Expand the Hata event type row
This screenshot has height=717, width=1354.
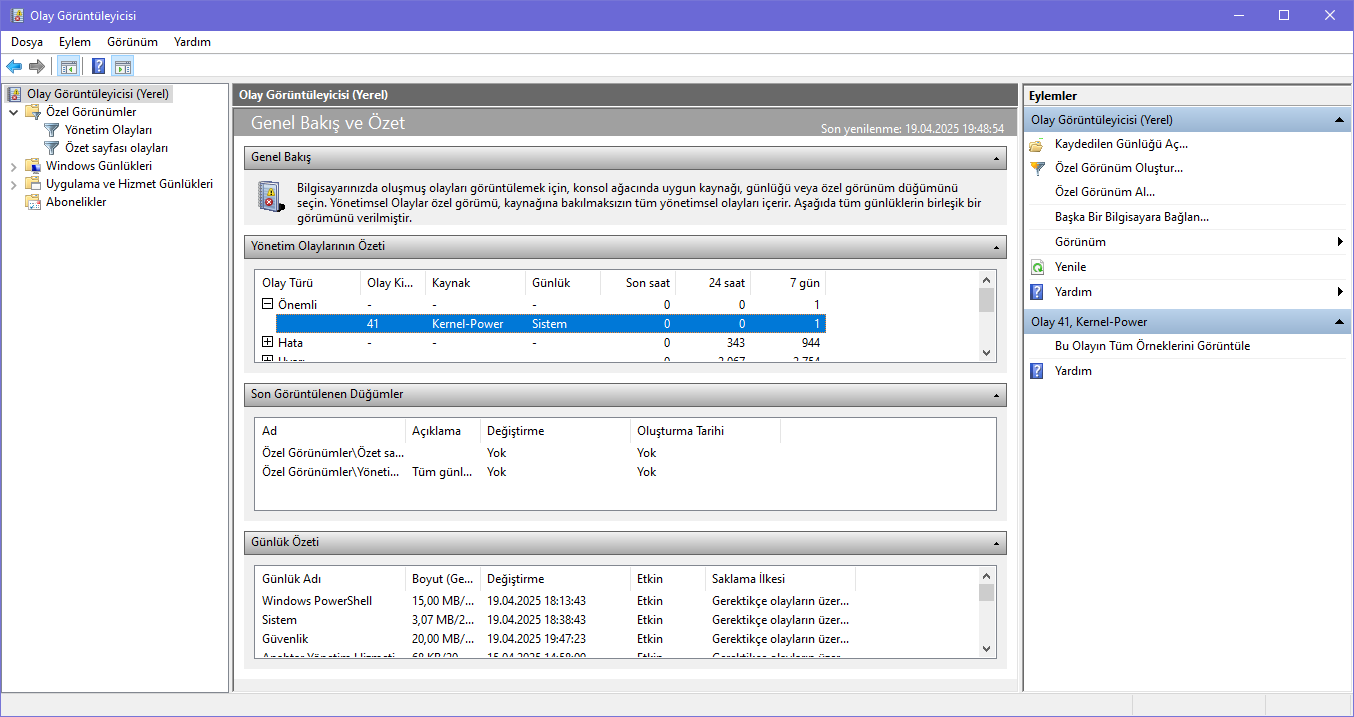coord(267,343)
